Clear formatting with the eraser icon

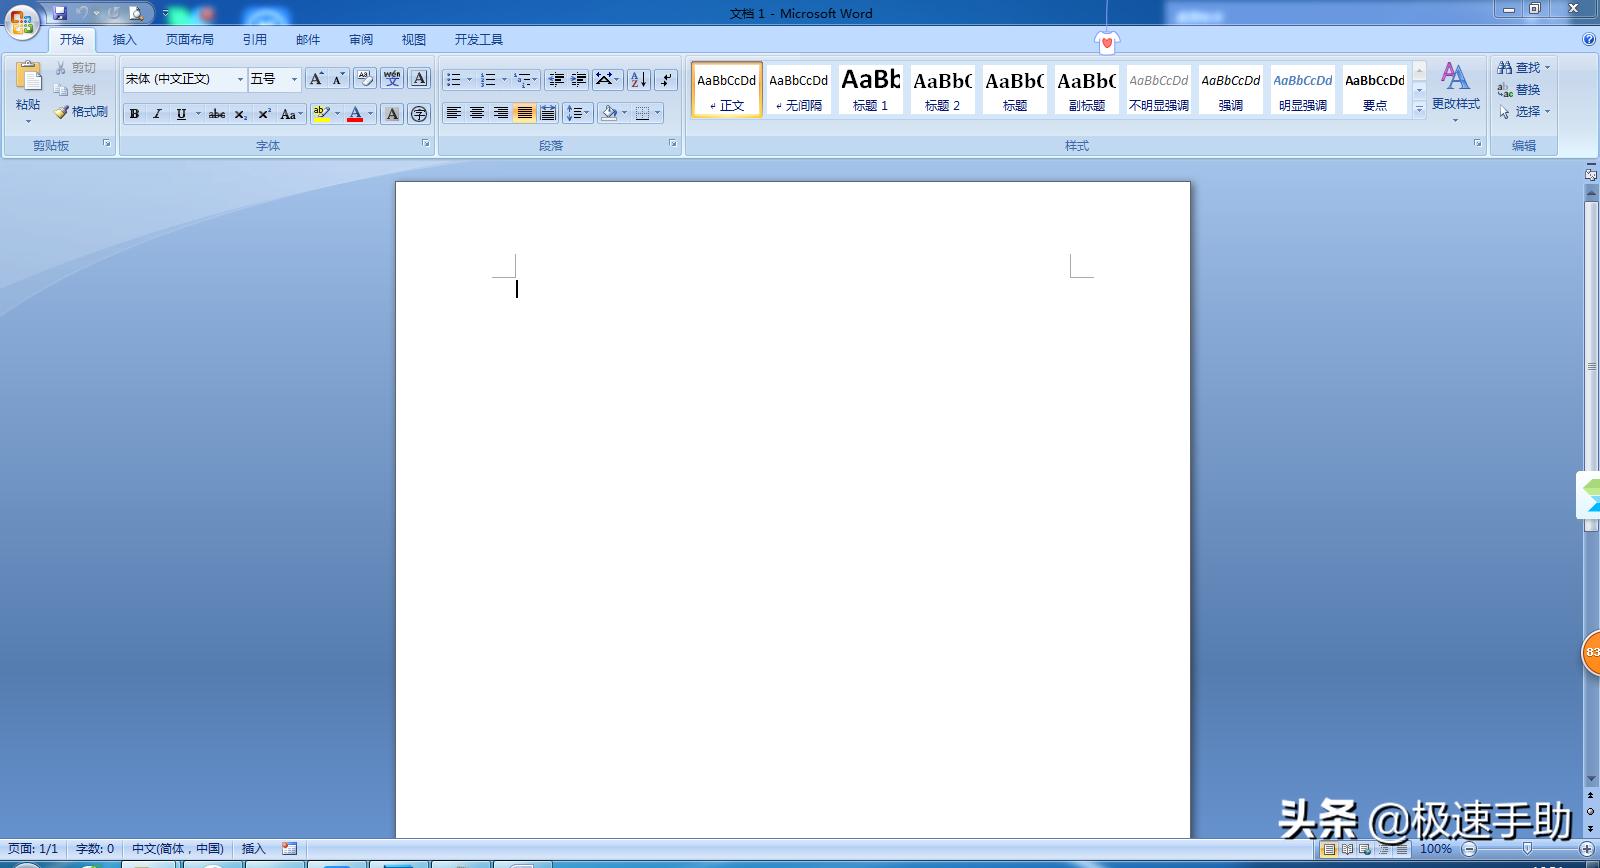coord(365,79)
